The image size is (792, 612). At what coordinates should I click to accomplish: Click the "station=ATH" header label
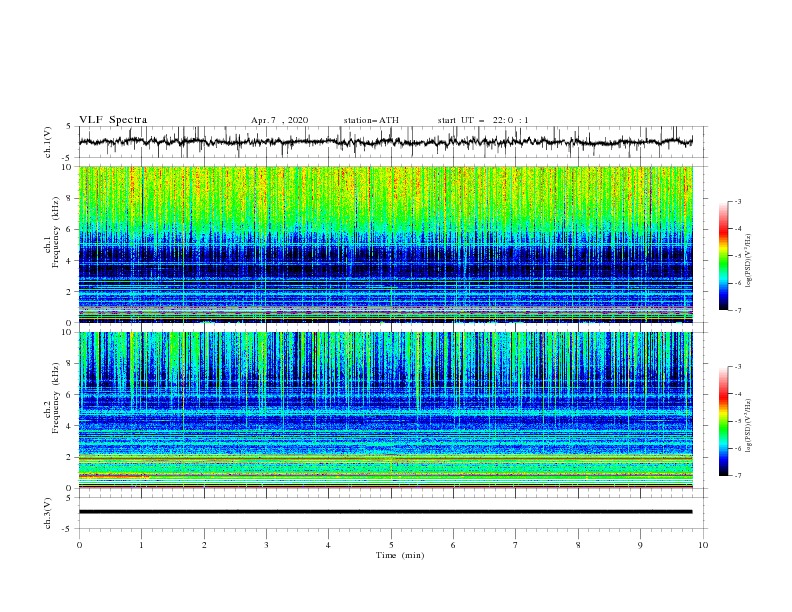371,120
